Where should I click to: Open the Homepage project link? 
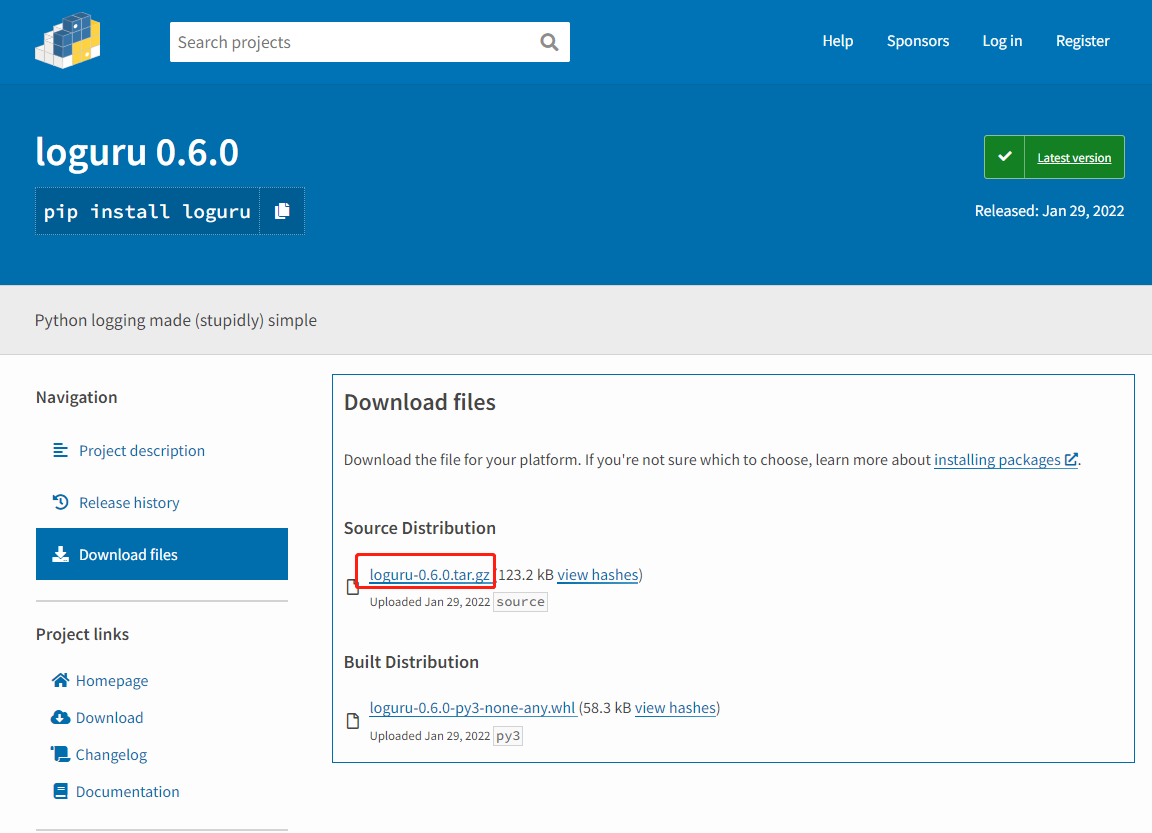click(112, 680)
